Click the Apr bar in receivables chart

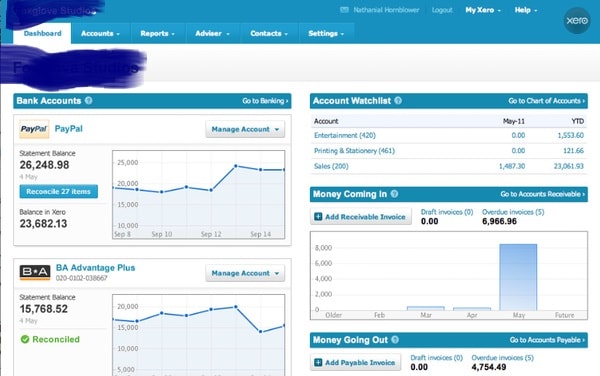coord(472,309)
